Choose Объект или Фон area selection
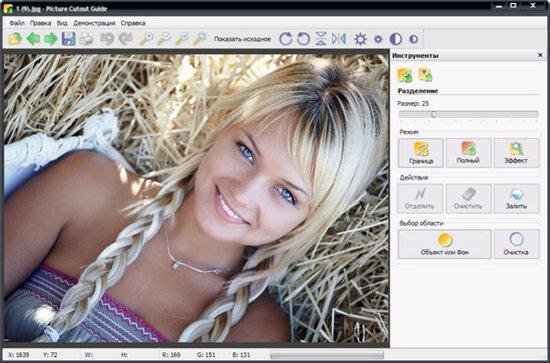This screenshot has height=363, width=550. point(445,244)
